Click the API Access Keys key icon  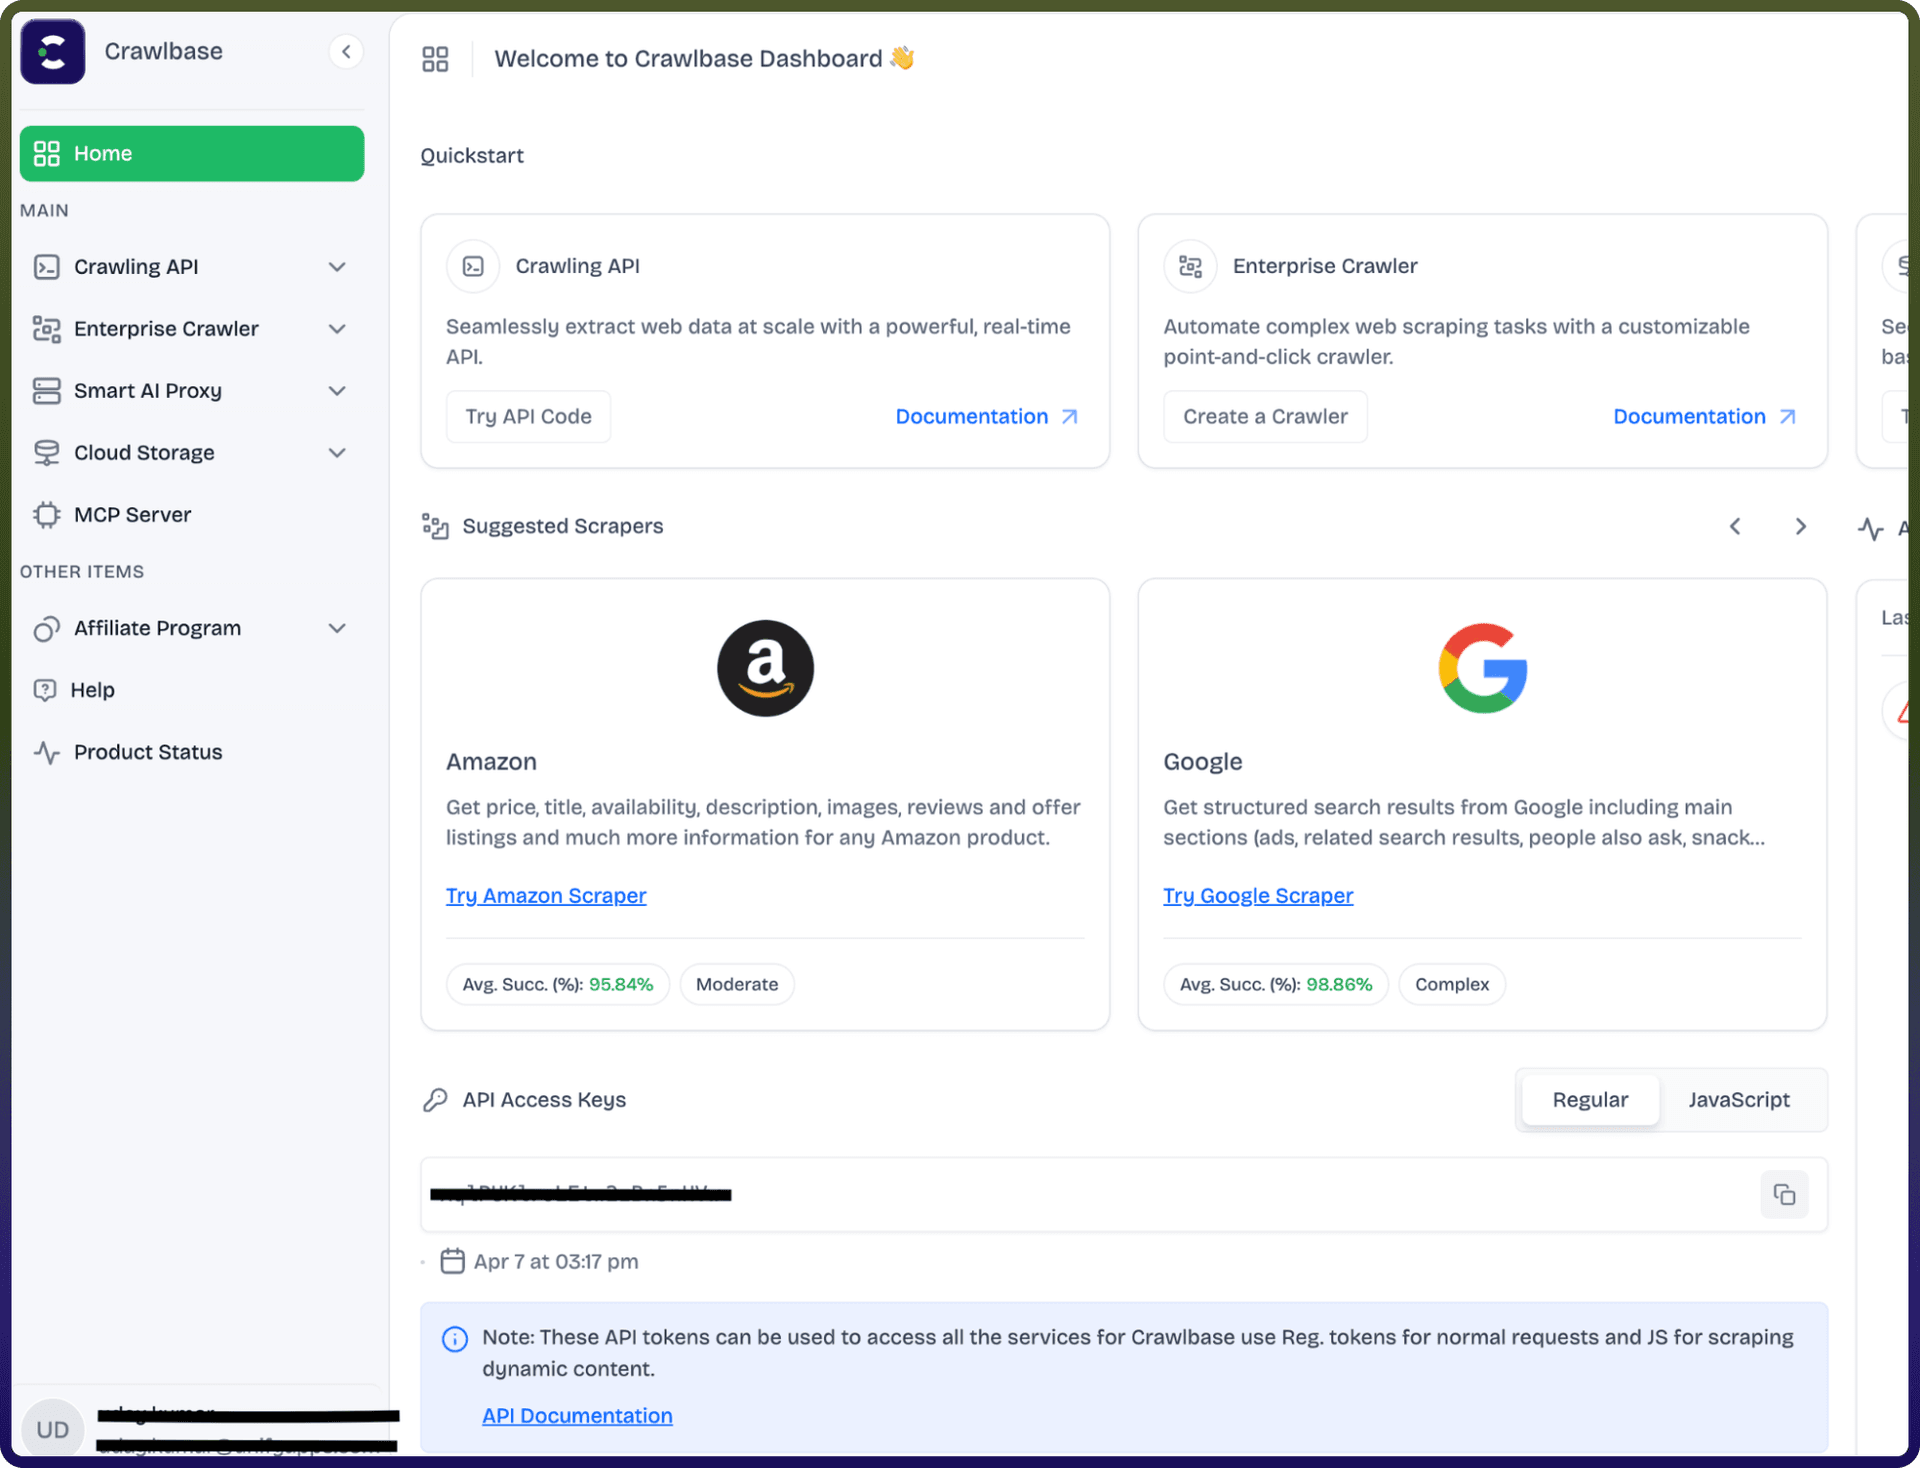pos(435,1100)
